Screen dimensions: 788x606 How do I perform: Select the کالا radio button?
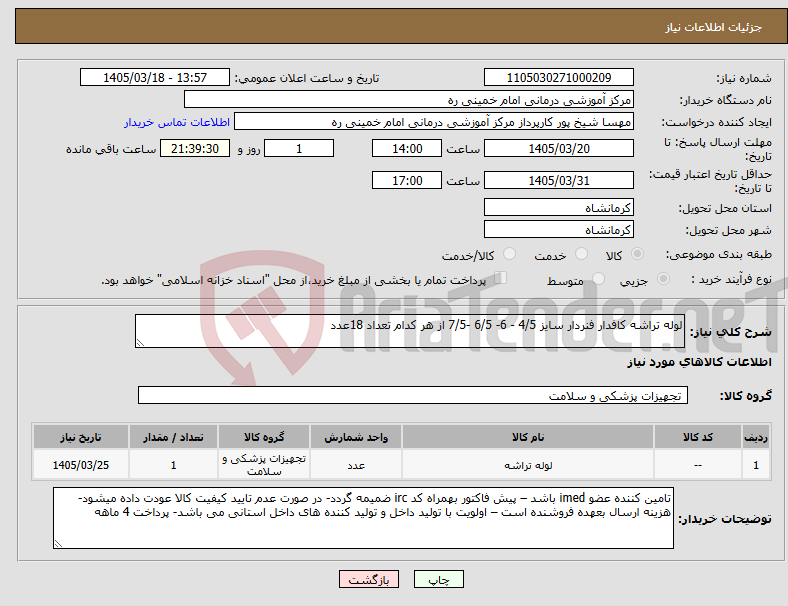click(x=637, y=254)
